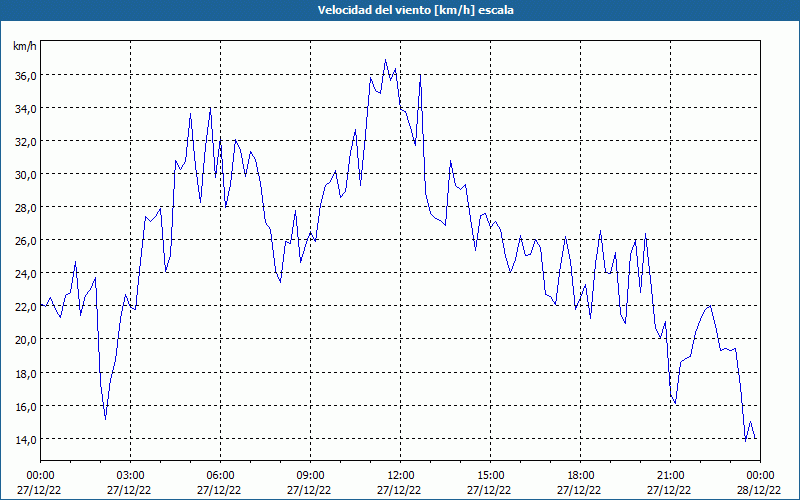Click the 12:00 time axis label

pos(401,476)
